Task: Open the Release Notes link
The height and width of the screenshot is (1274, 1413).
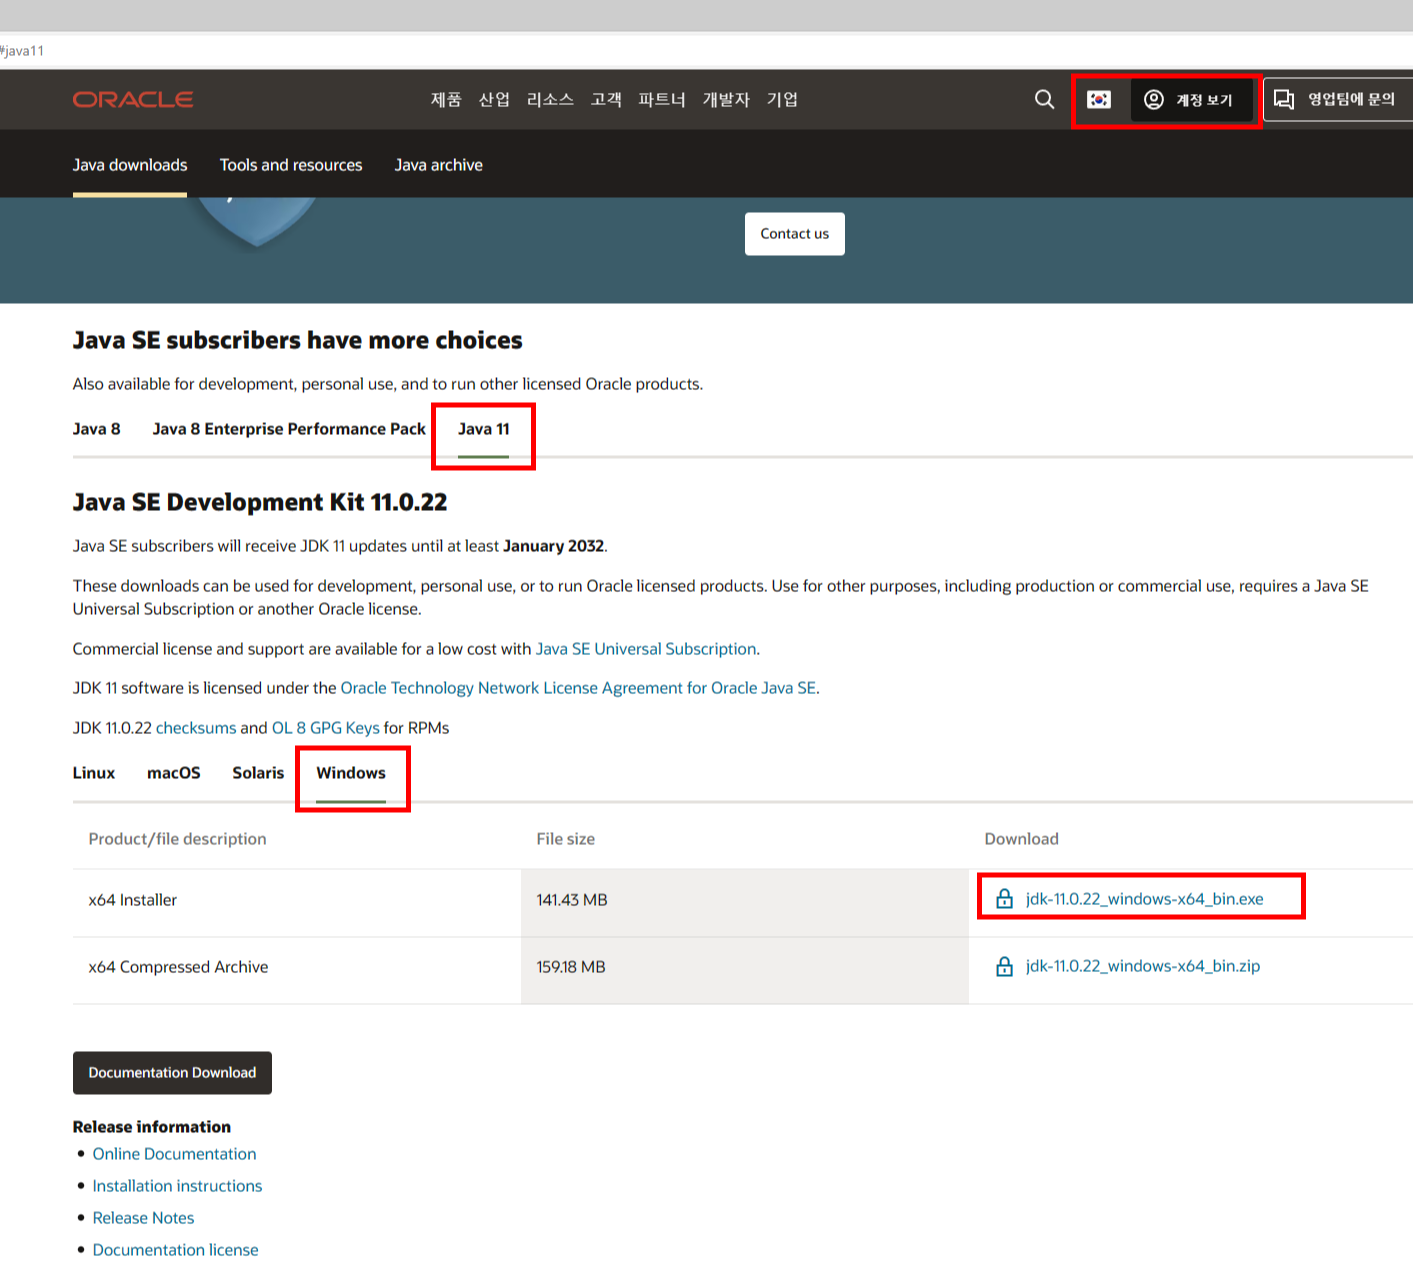Action: 143,1218
